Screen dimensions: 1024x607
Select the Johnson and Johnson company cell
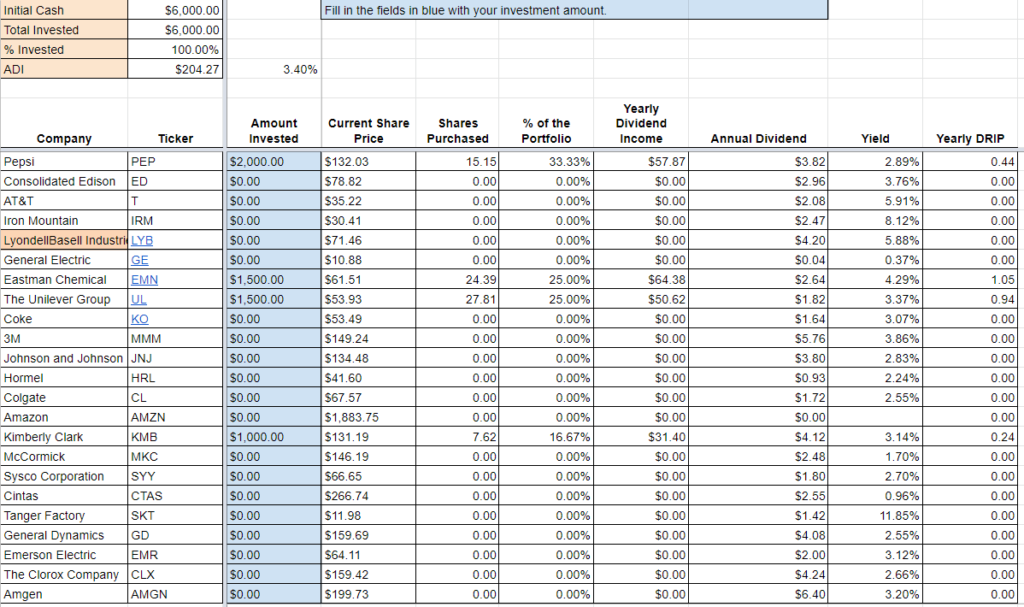pos(64,358)
